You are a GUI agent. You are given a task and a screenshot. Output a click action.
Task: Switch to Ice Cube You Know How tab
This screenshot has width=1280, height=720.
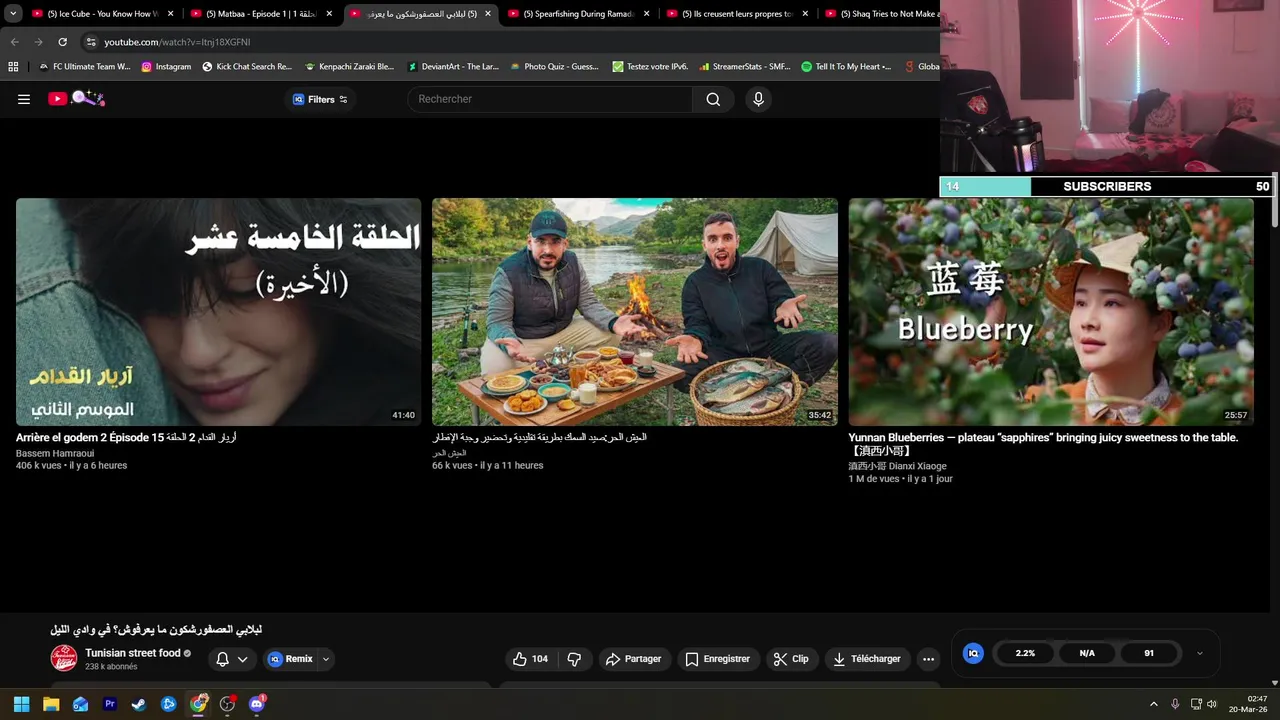point(101,14)
